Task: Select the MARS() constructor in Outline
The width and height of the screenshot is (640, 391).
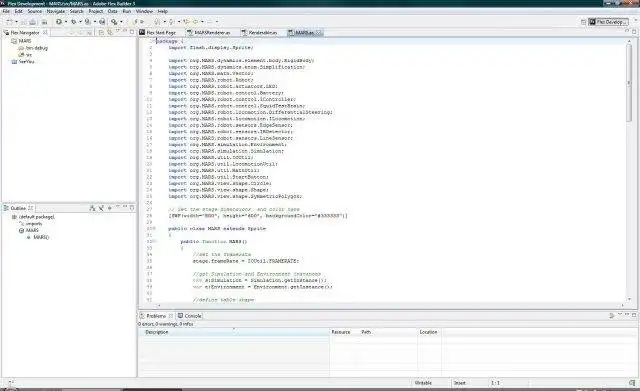Action: tap(41, 237)
